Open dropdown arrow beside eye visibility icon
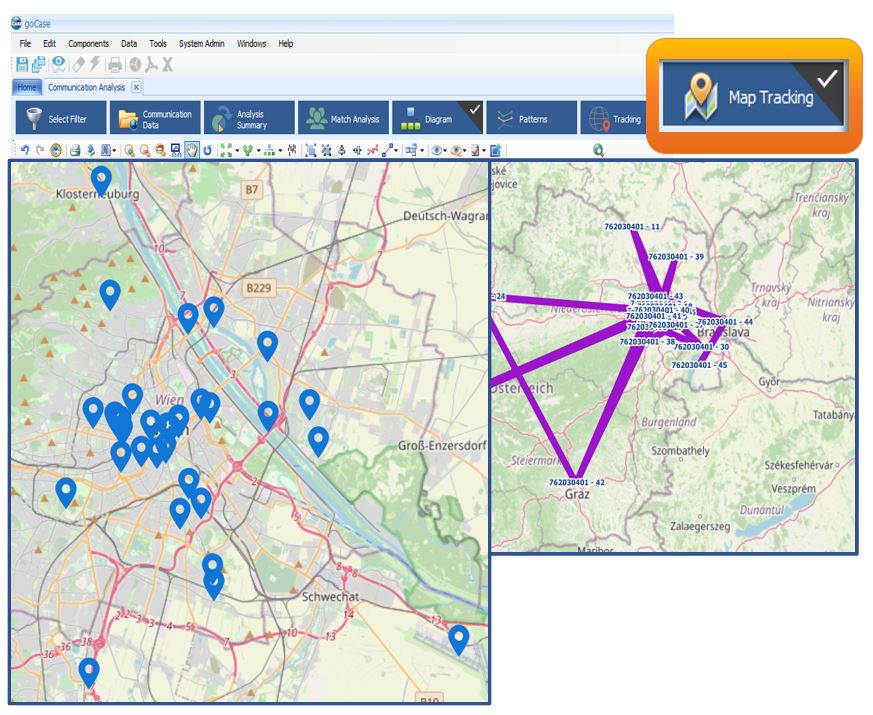Viewport: 873px width, 715px height. point(445,150)
